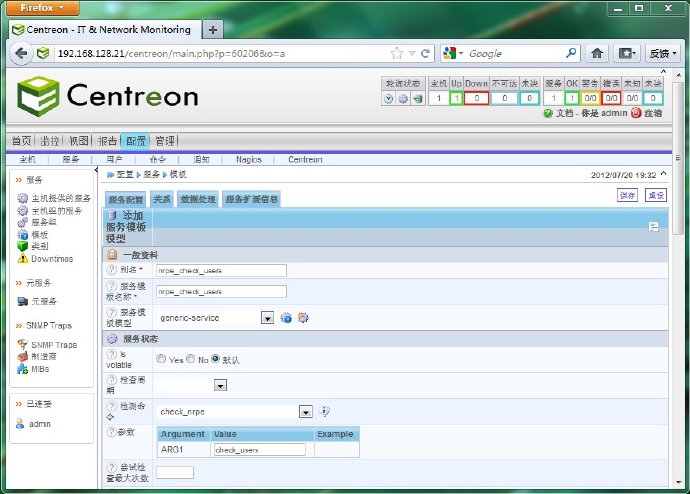Click the 制造商 factory icon
690x494 pixels.
[x=22, y=356]
